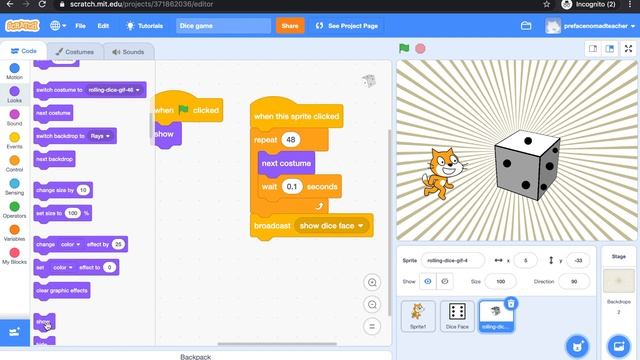Select the Sprite1 cat thumbnail

pos(418,316)
